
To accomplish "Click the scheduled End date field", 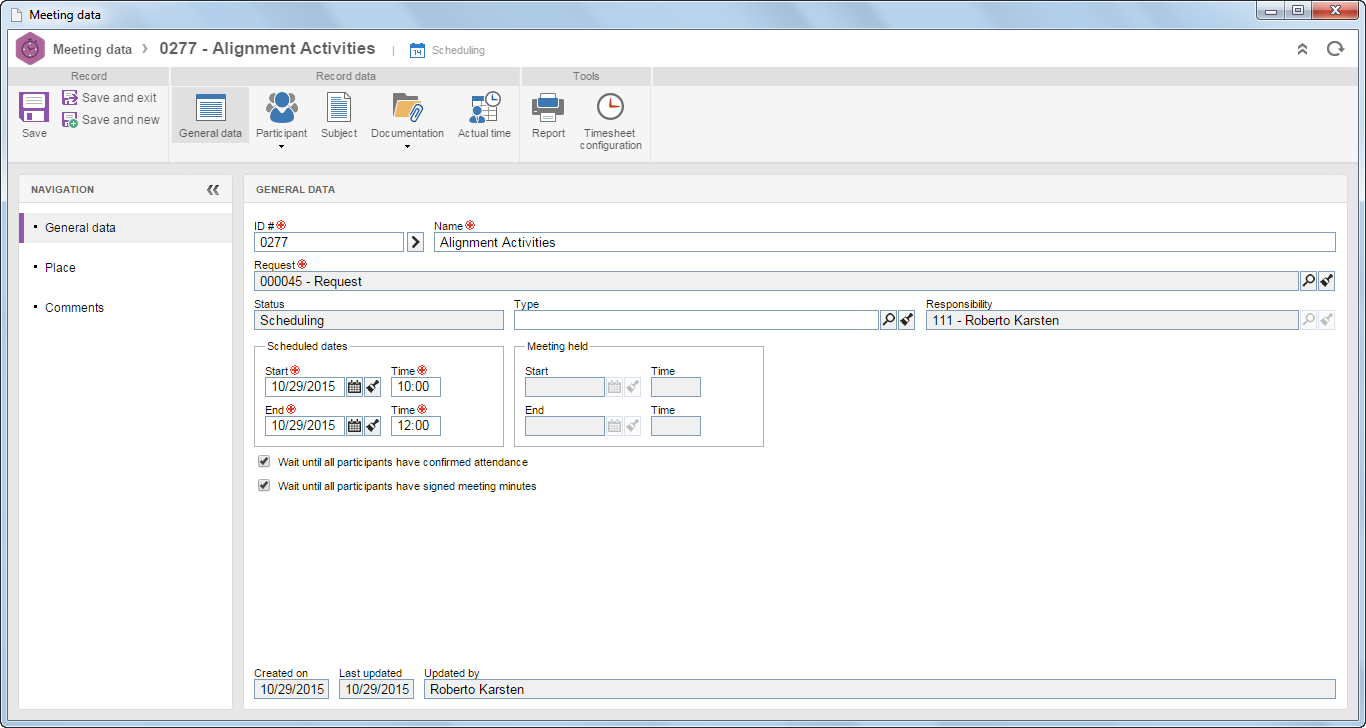I will pos(305,426).
